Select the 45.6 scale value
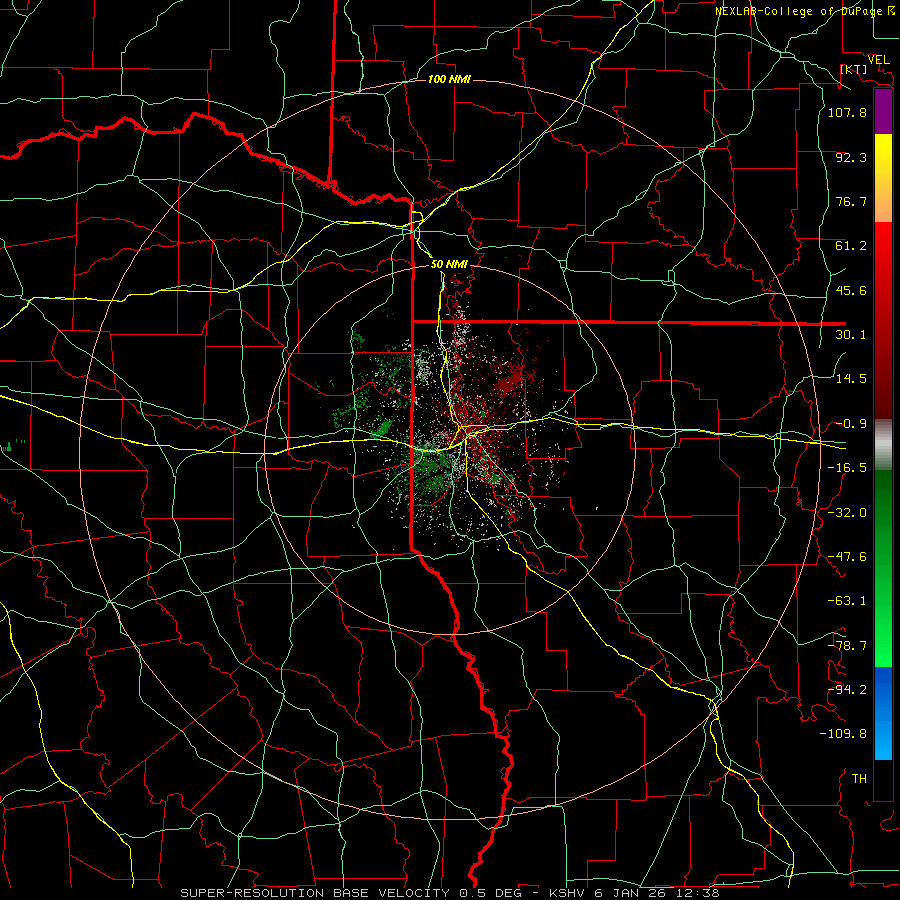The image size is (900, 900). tap(851, 290)
